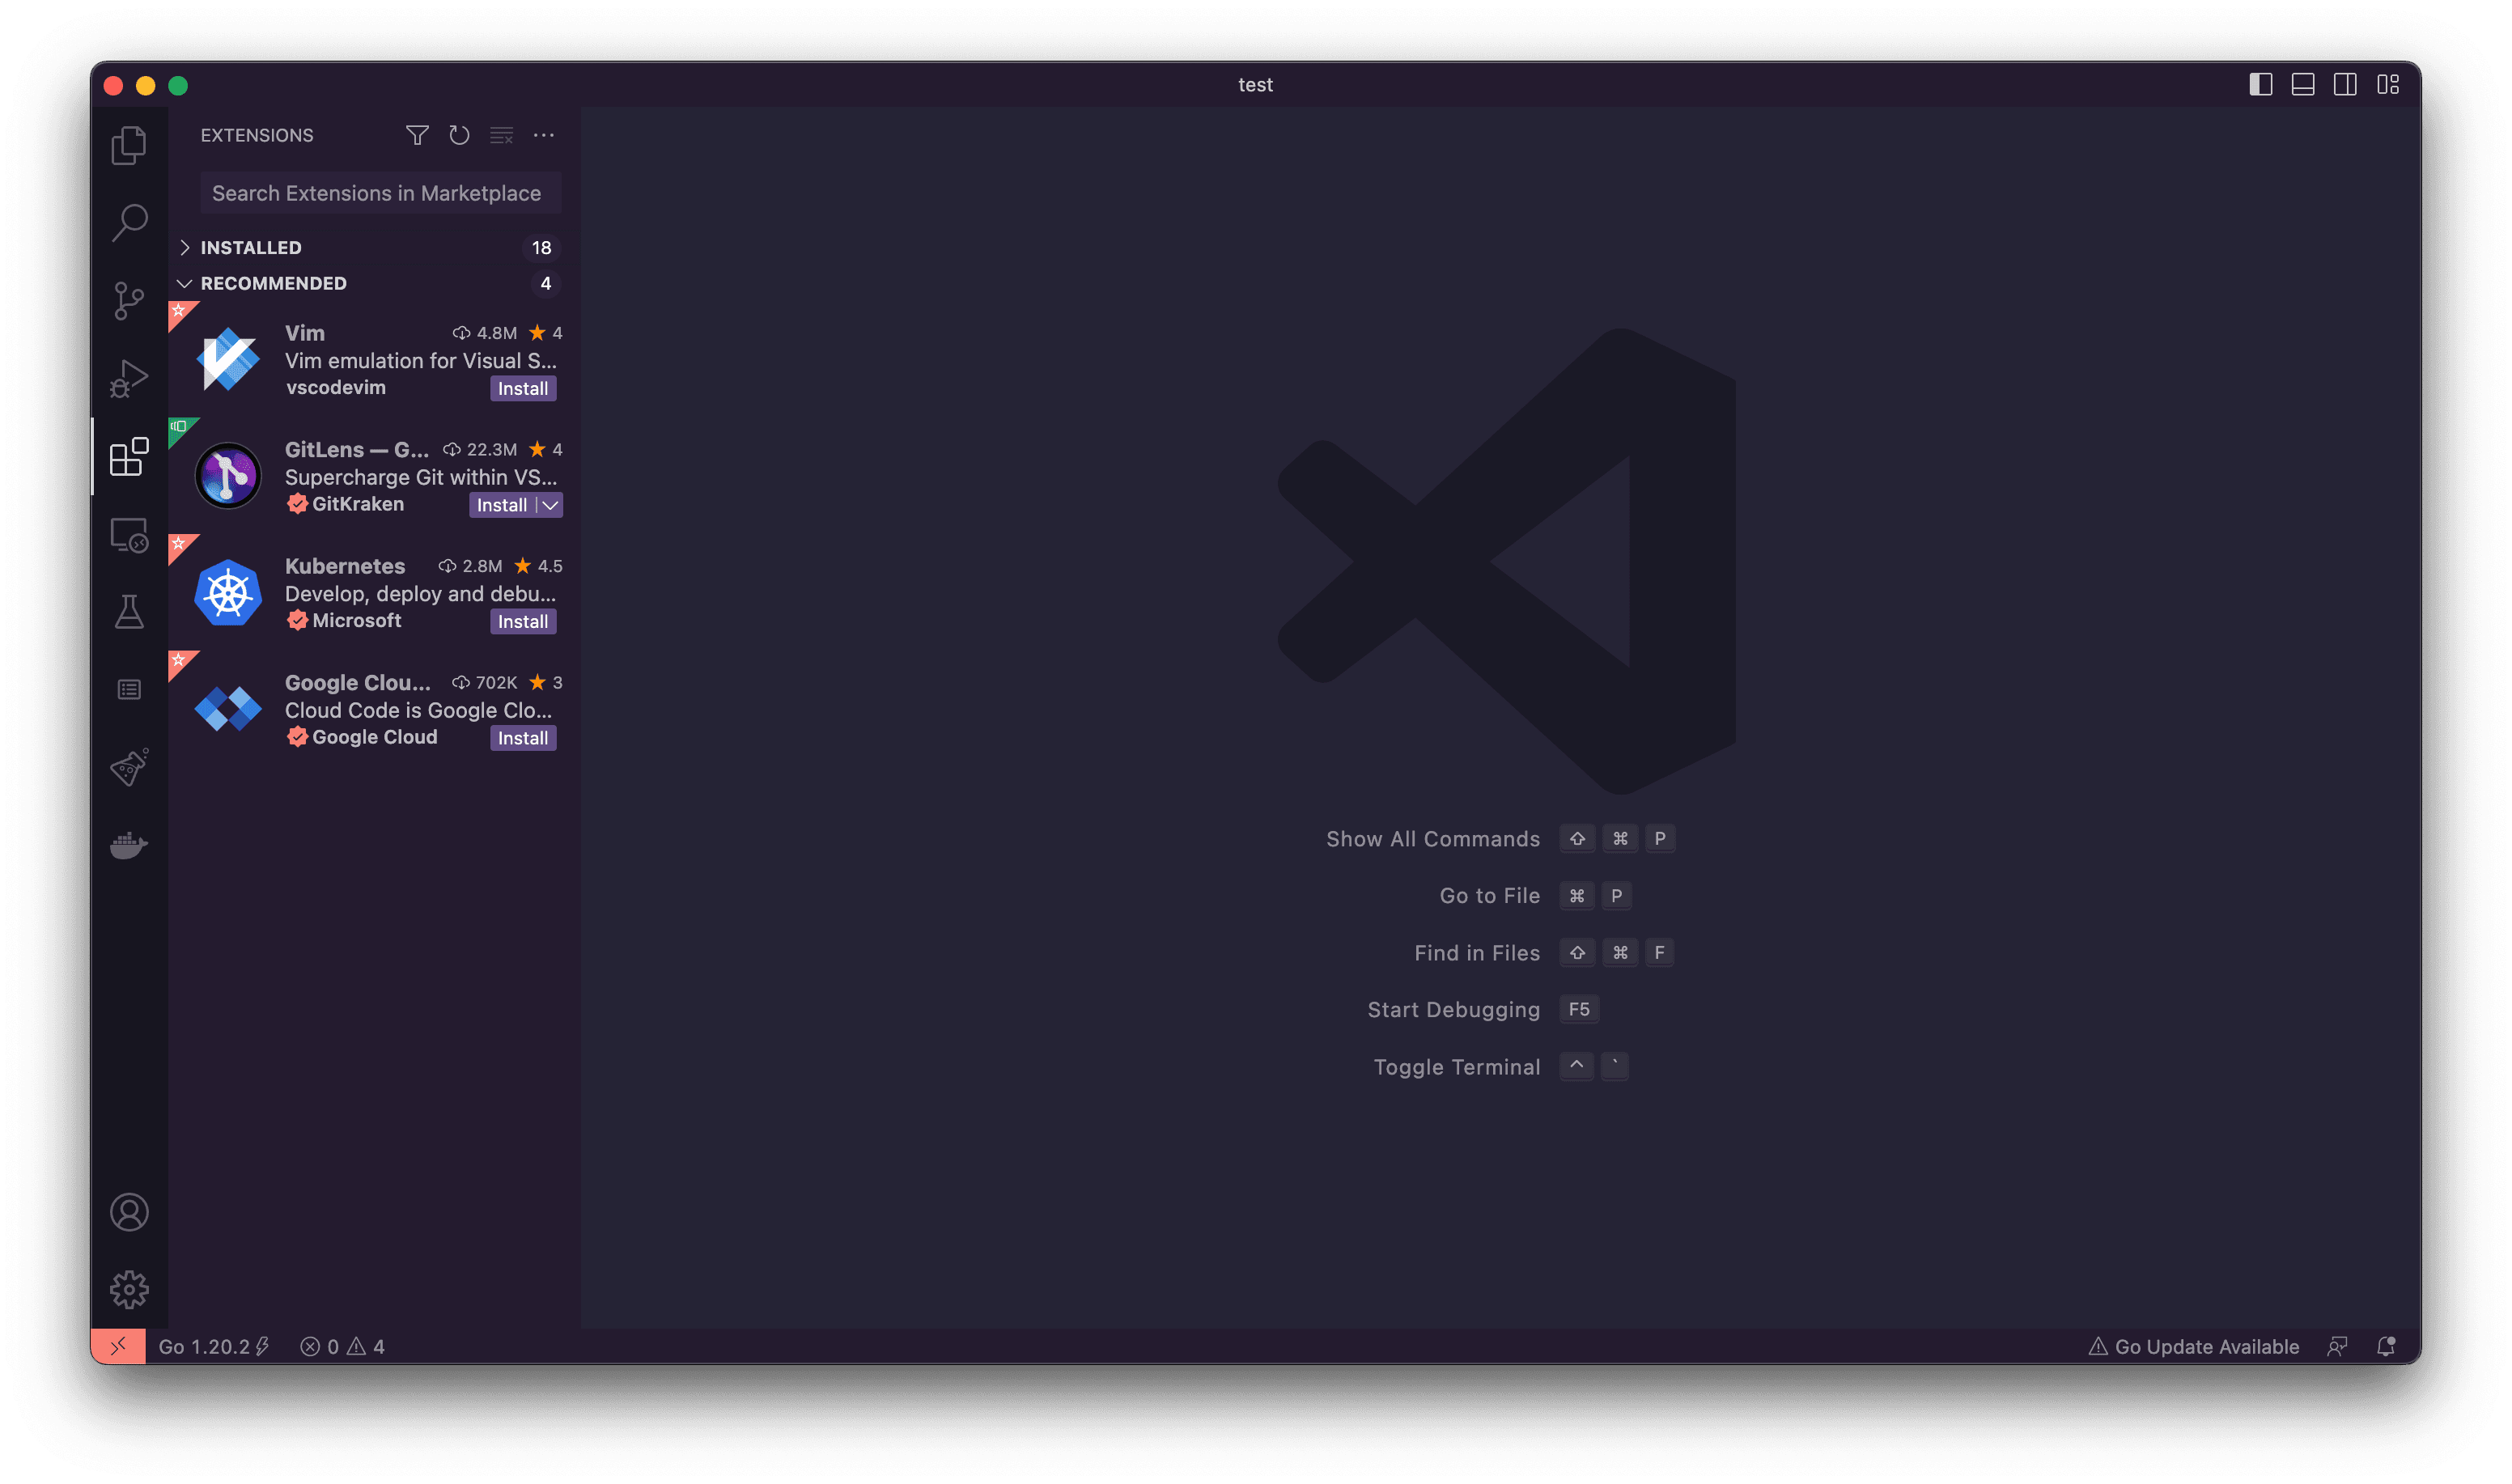Screen dimensions: 2512x1484
Task: Click the GitKraken publisher name
Action: click(x=358, y=504)
